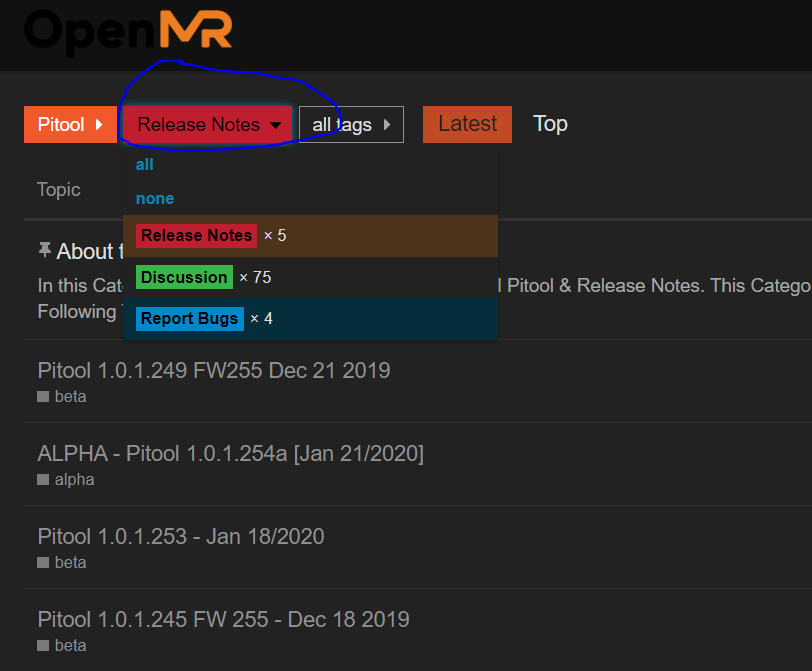Choose the blue Report Bugs category

[189, 319]
